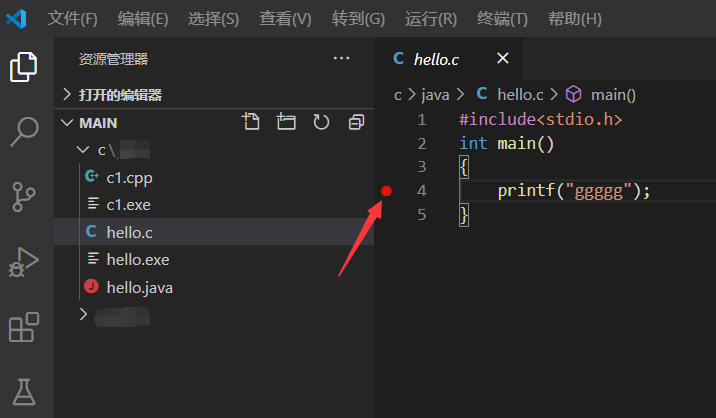Collapse all folders in explorer
716x418 pixels.
[356, 122]
